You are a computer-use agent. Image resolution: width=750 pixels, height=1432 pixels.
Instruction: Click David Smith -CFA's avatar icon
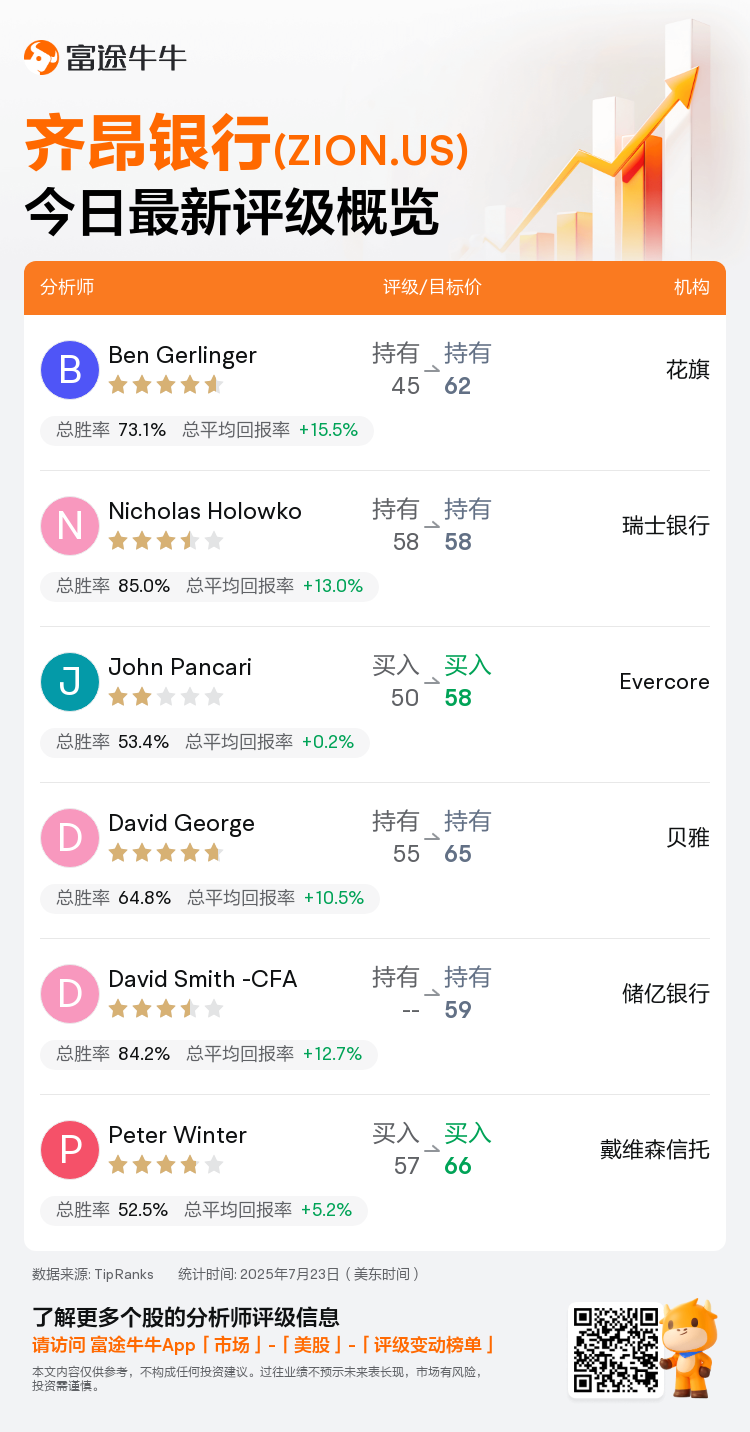coord(70,994)
